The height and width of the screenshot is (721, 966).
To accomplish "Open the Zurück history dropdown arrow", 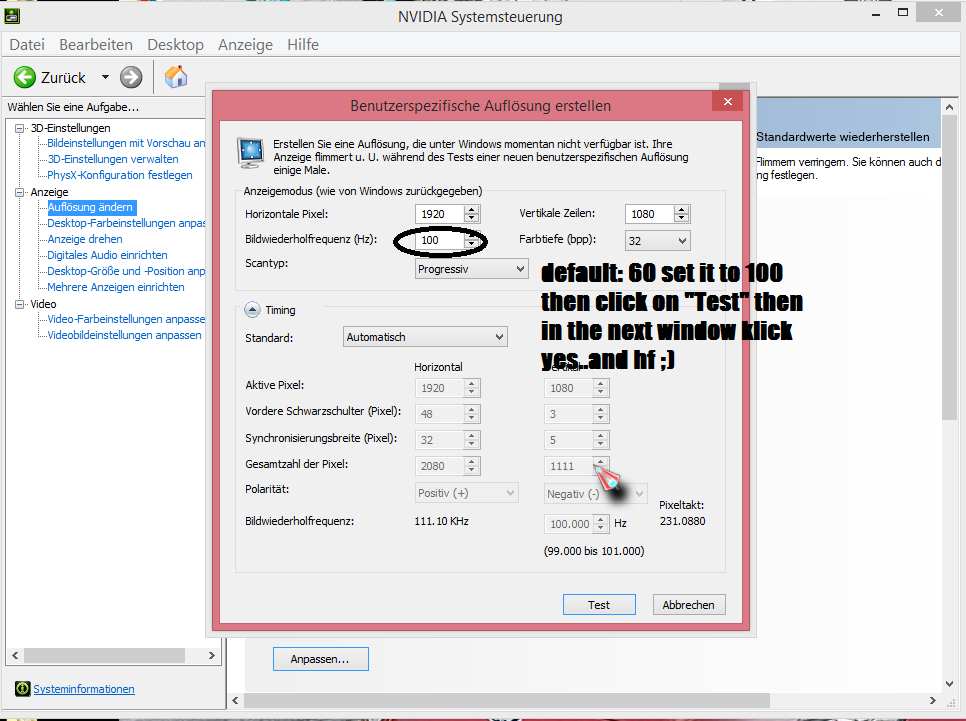I will click(x=105, y=78).
